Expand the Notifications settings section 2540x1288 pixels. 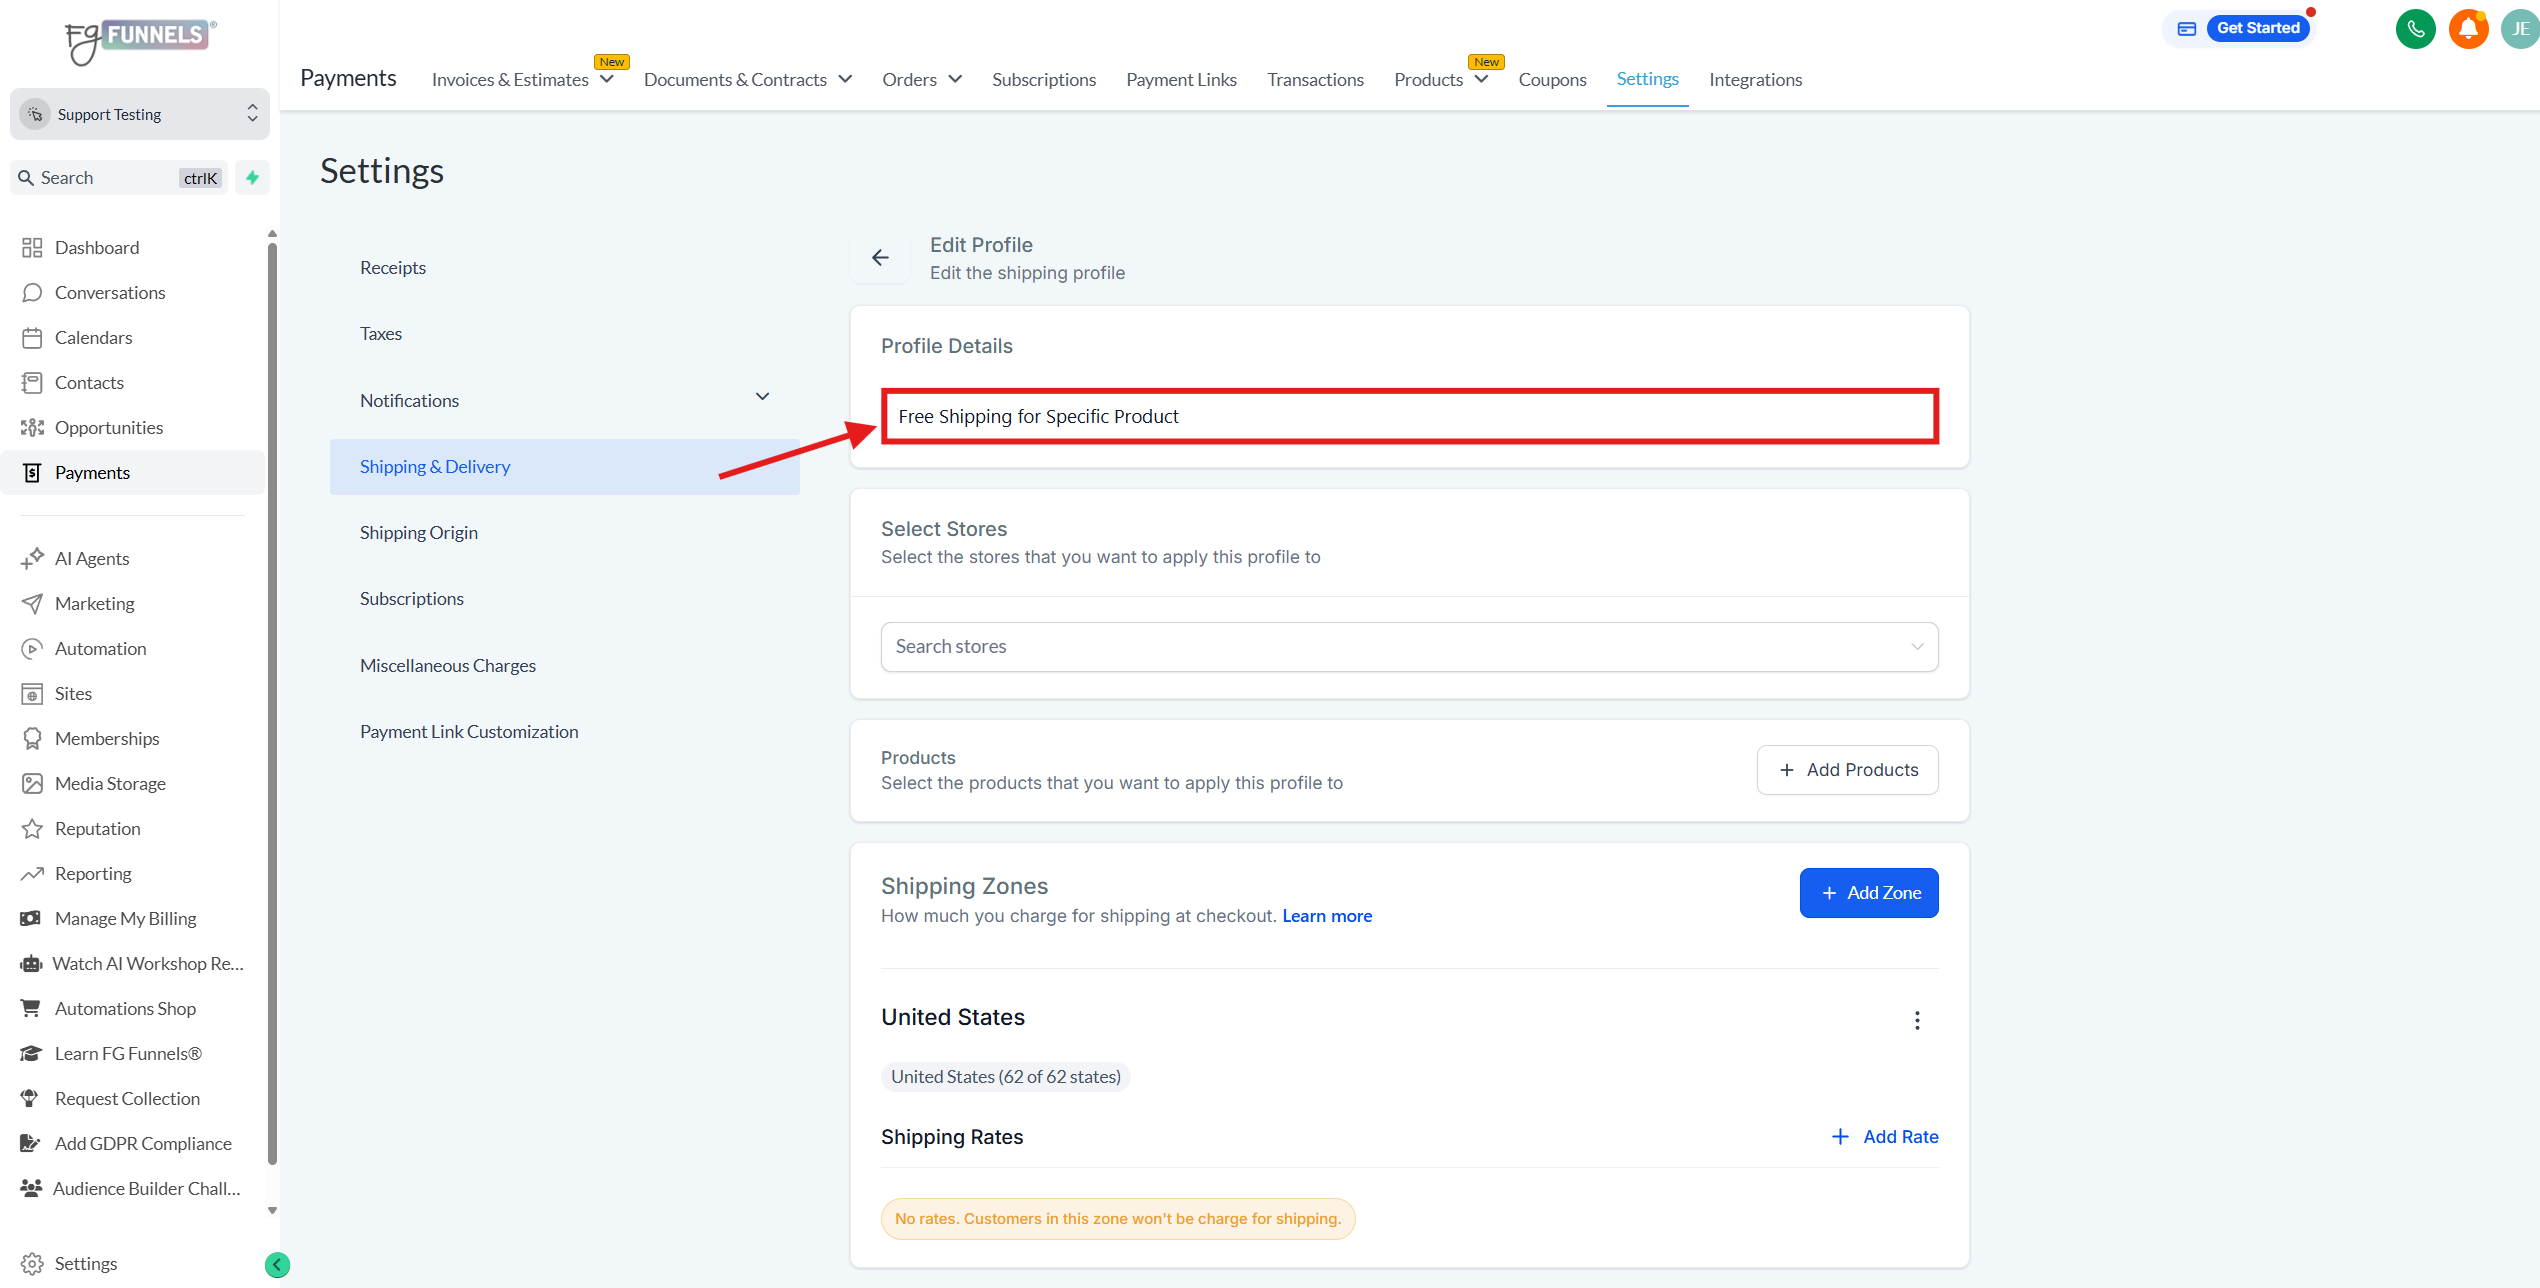[762, 397]
